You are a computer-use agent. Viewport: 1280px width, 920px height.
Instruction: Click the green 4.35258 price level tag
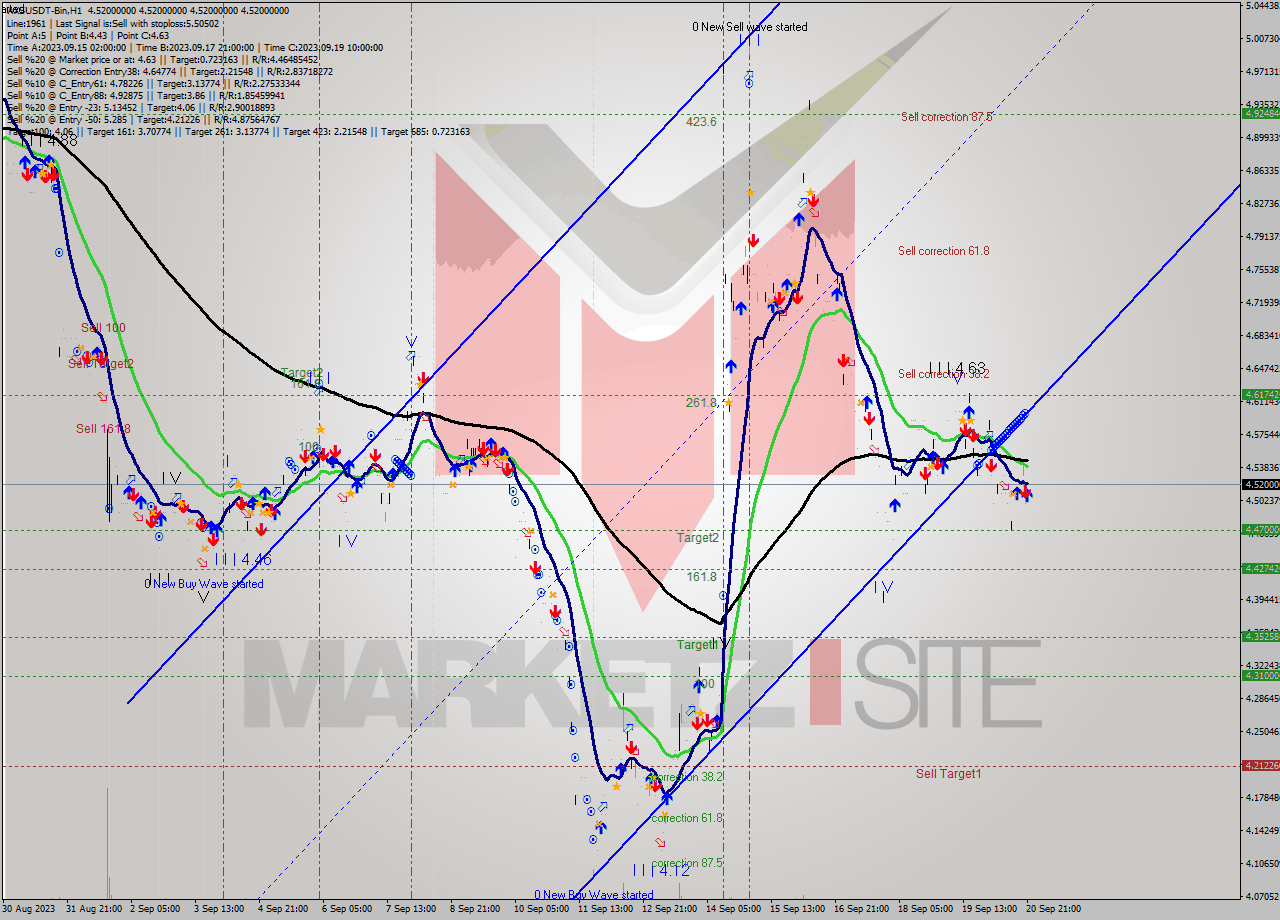[1260, 636]
